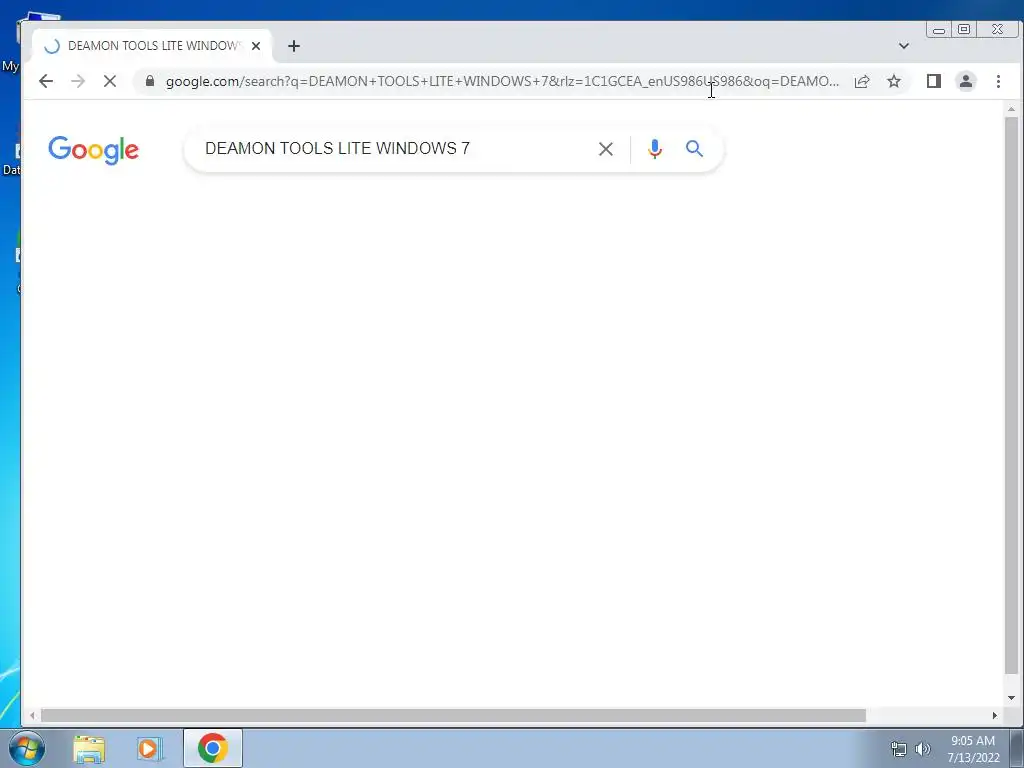Open a new tab with plus button

click(x=294, y=46)
